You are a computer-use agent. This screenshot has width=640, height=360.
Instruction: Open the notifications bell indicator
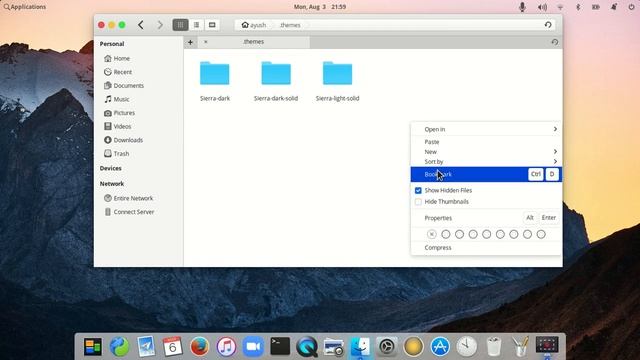614,7
